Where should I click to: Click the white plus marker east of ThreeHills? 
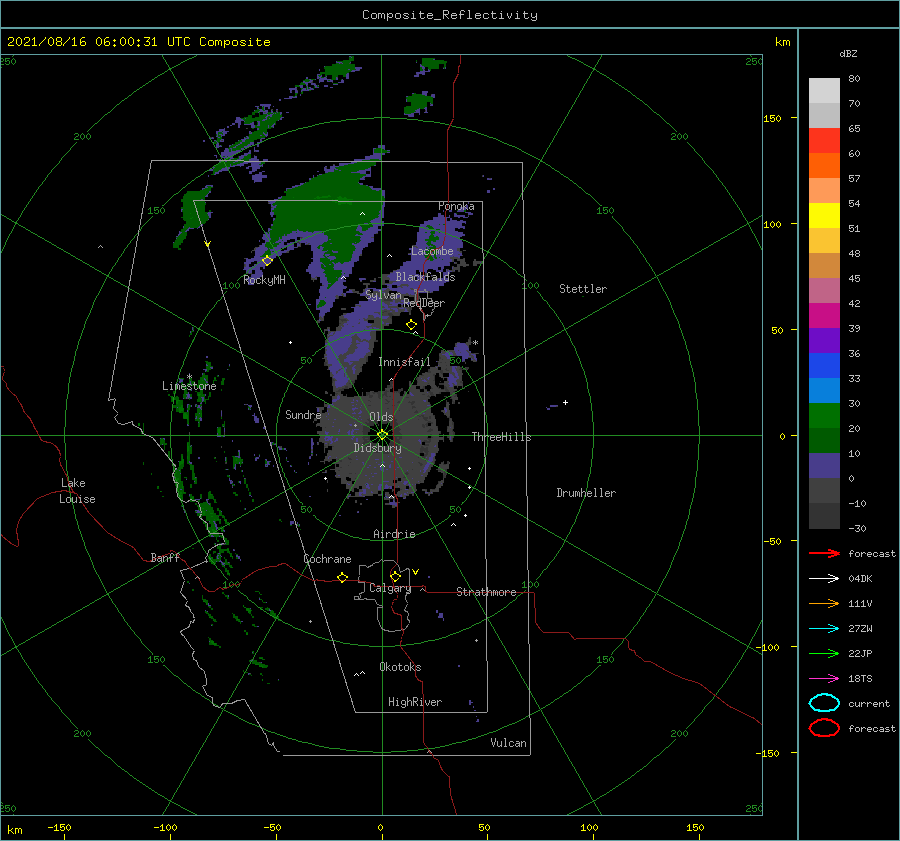click(x=565, y=402)
